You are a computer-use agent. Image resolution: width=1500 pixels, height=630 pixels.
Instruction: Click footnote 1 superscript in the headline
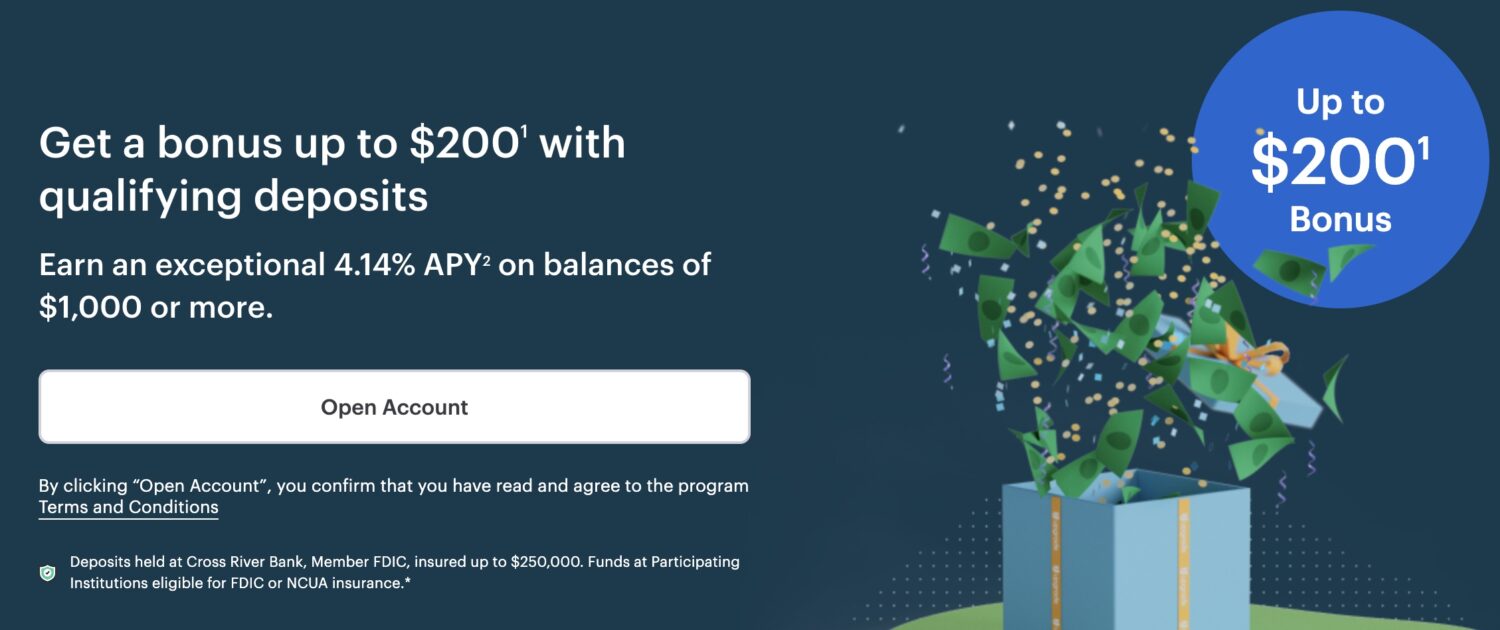524,131
